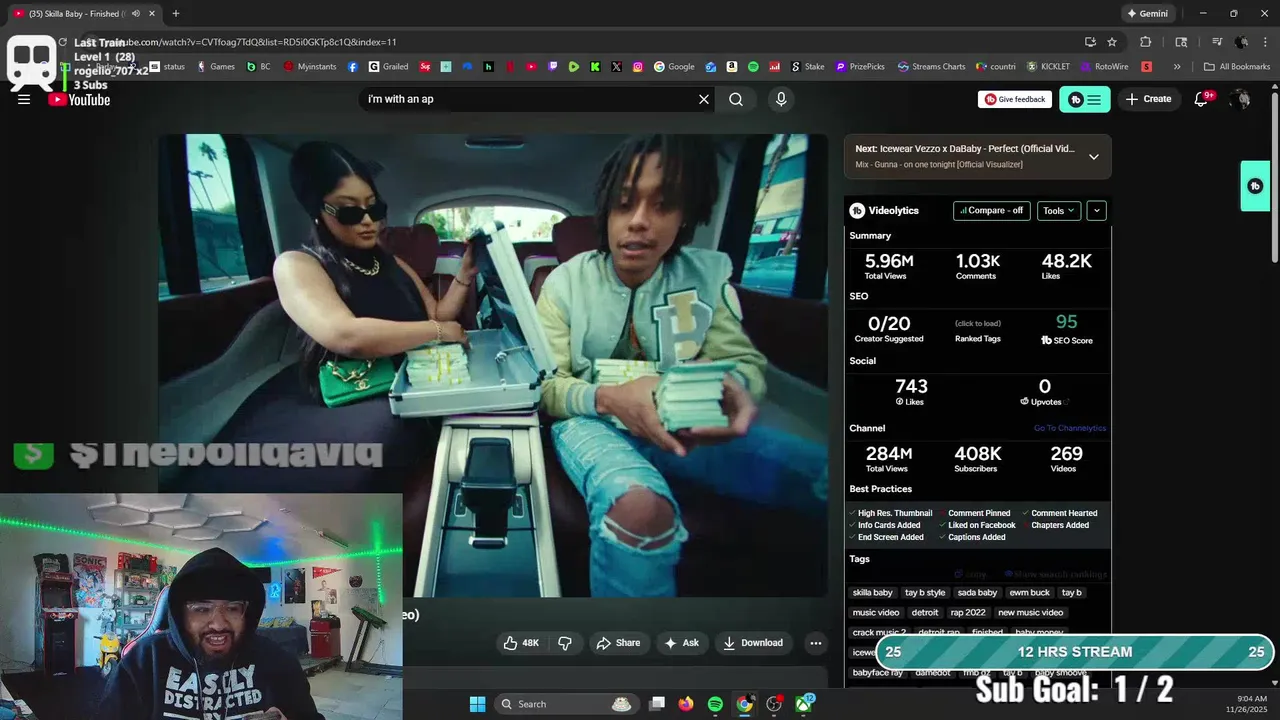This screenshot has height=720, width=1280.
Task: Open a new browser tab with plus
Action: click(x=176, y=14)
